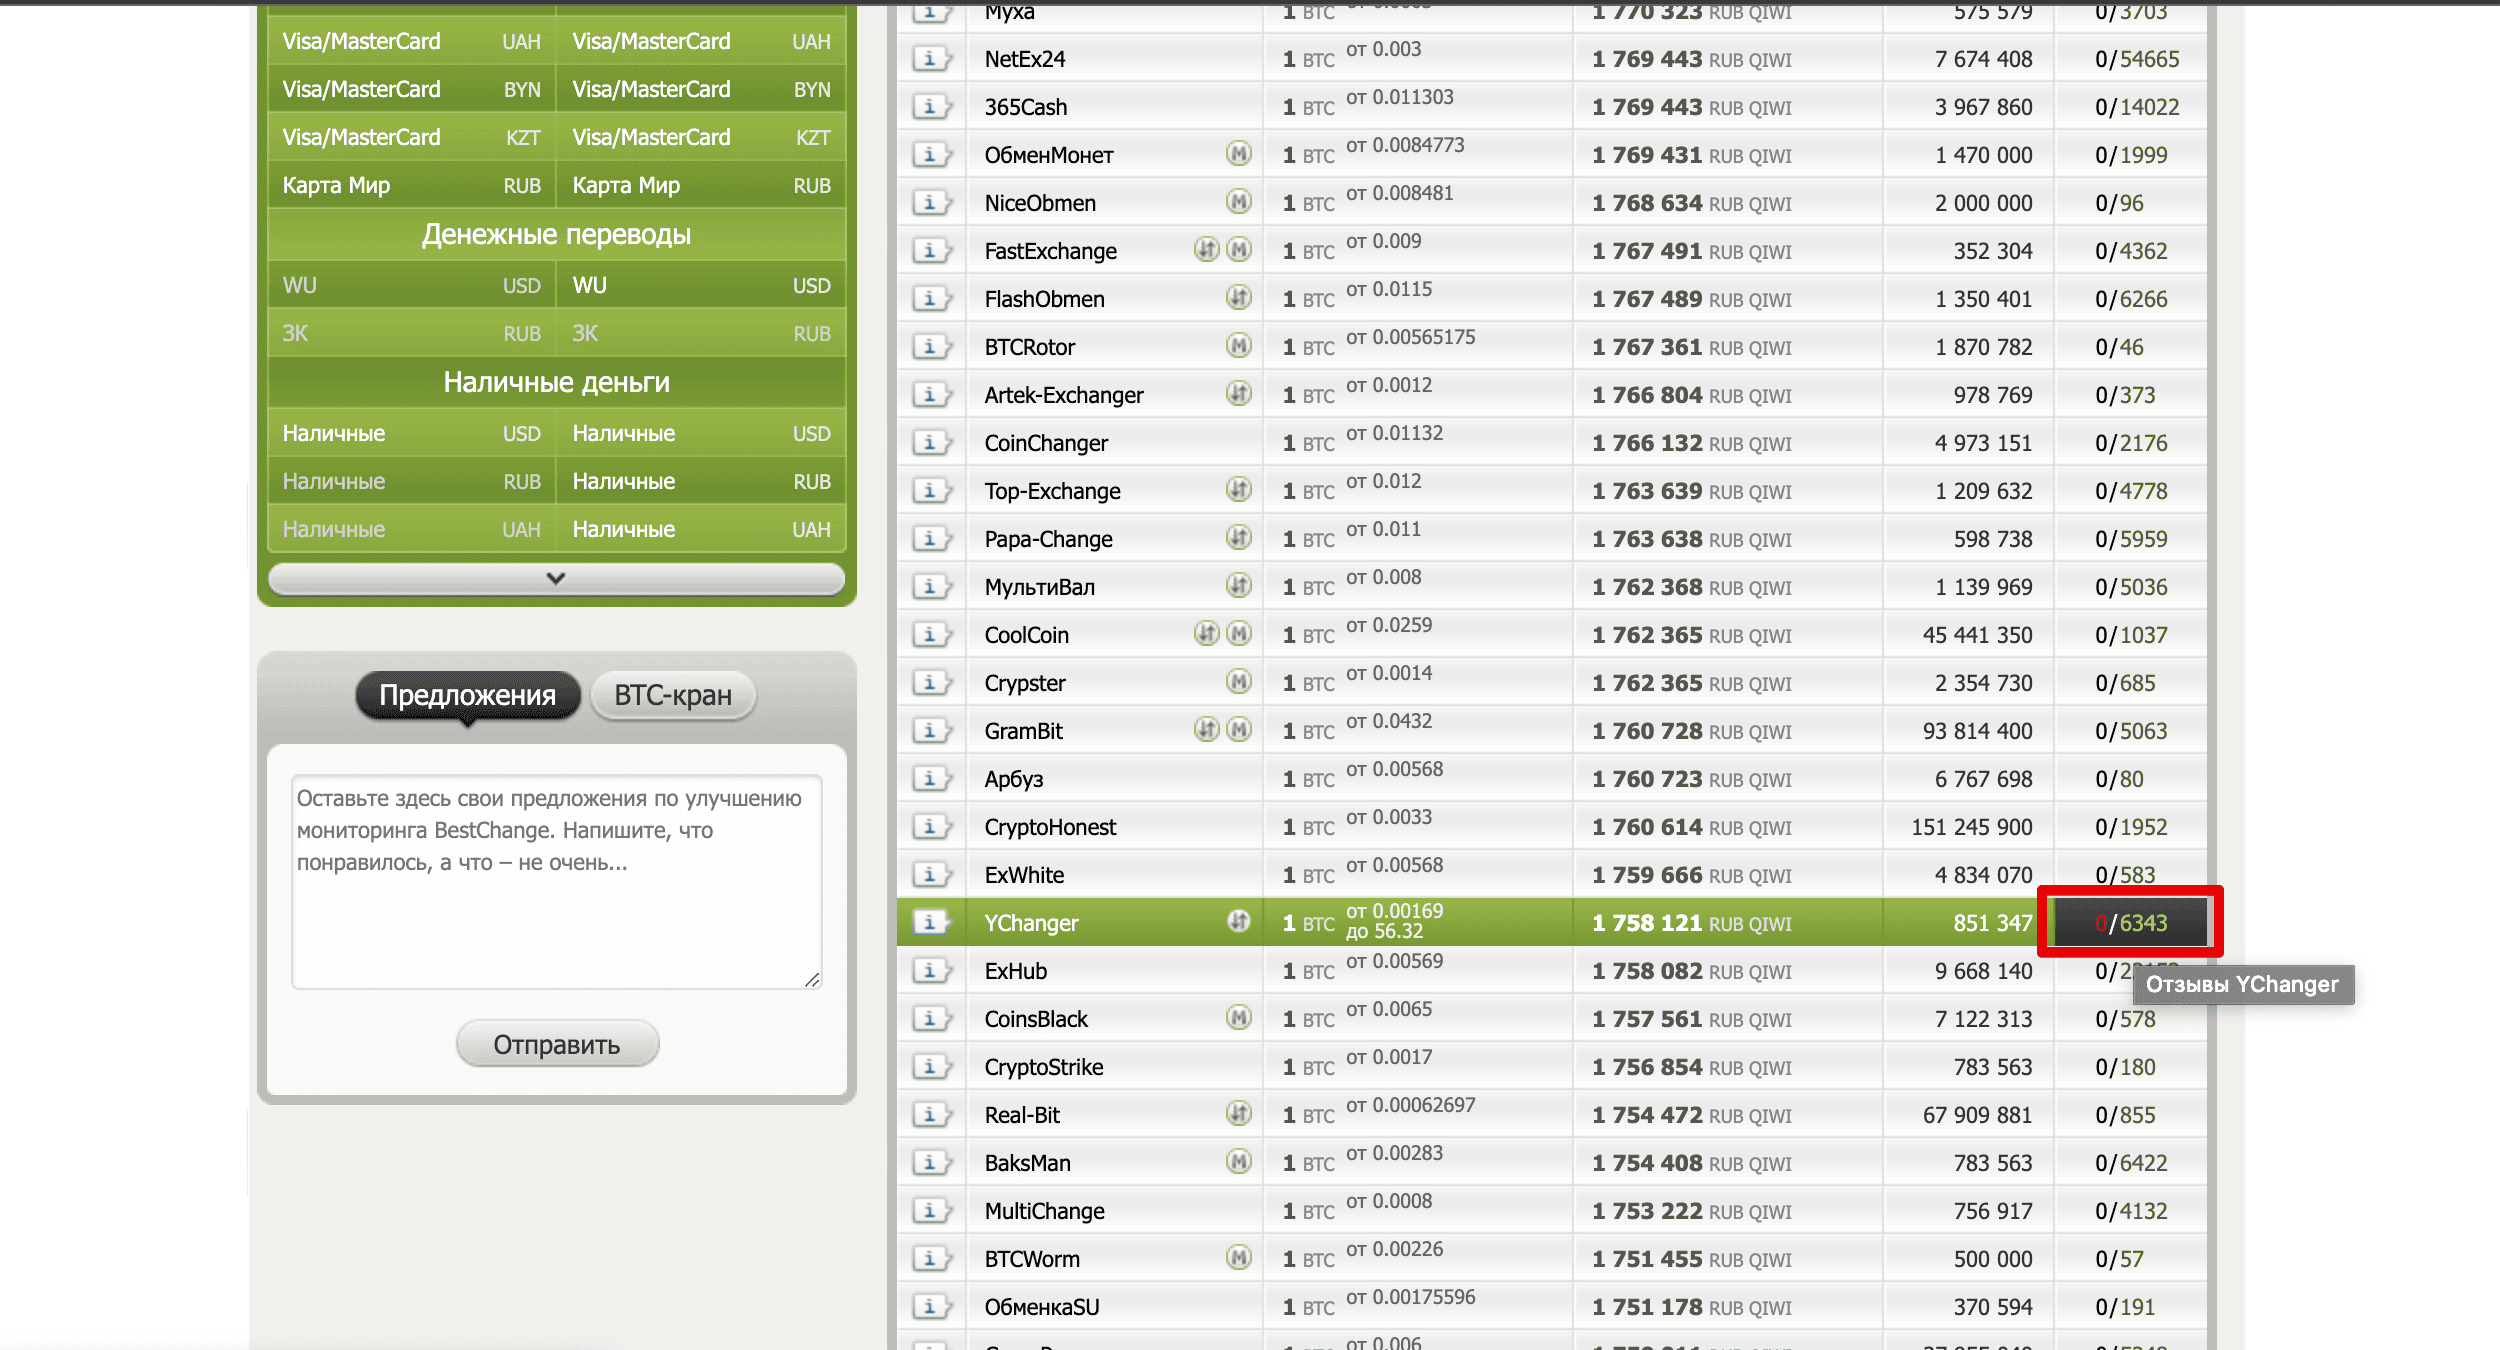Open YChanger reviews 0/6343
Screen dimensions: 2500x1350
2131,923
